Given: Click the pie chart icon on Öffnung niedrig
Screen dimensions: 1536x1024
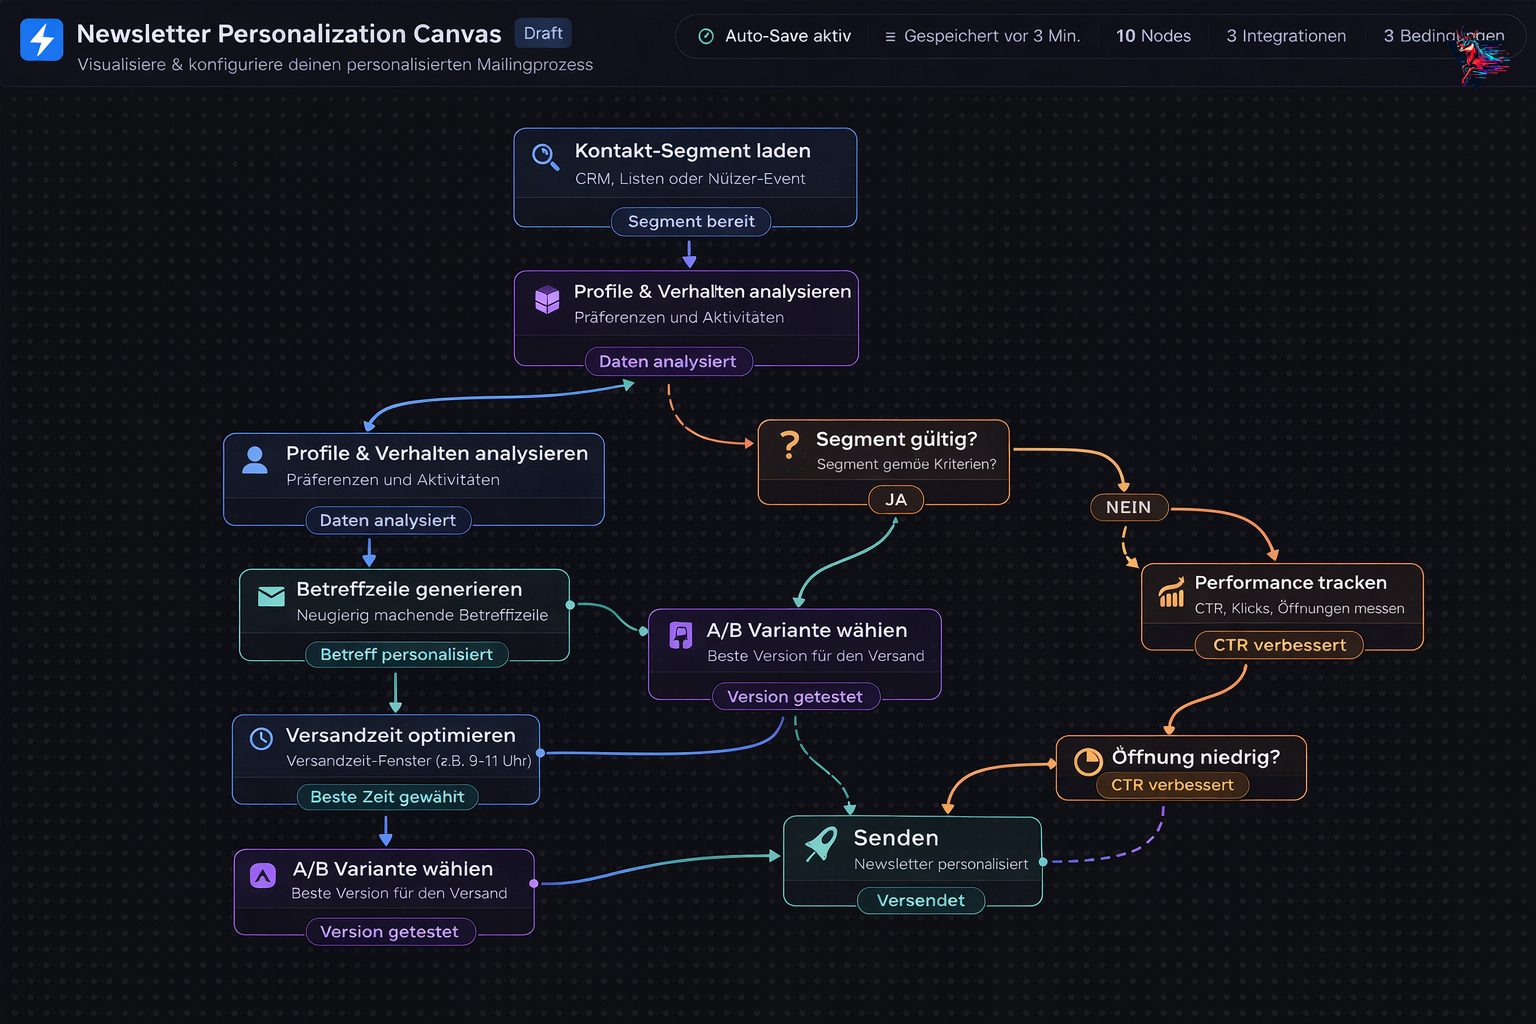Looking at the screenshot, I should tap(1087, 762).
